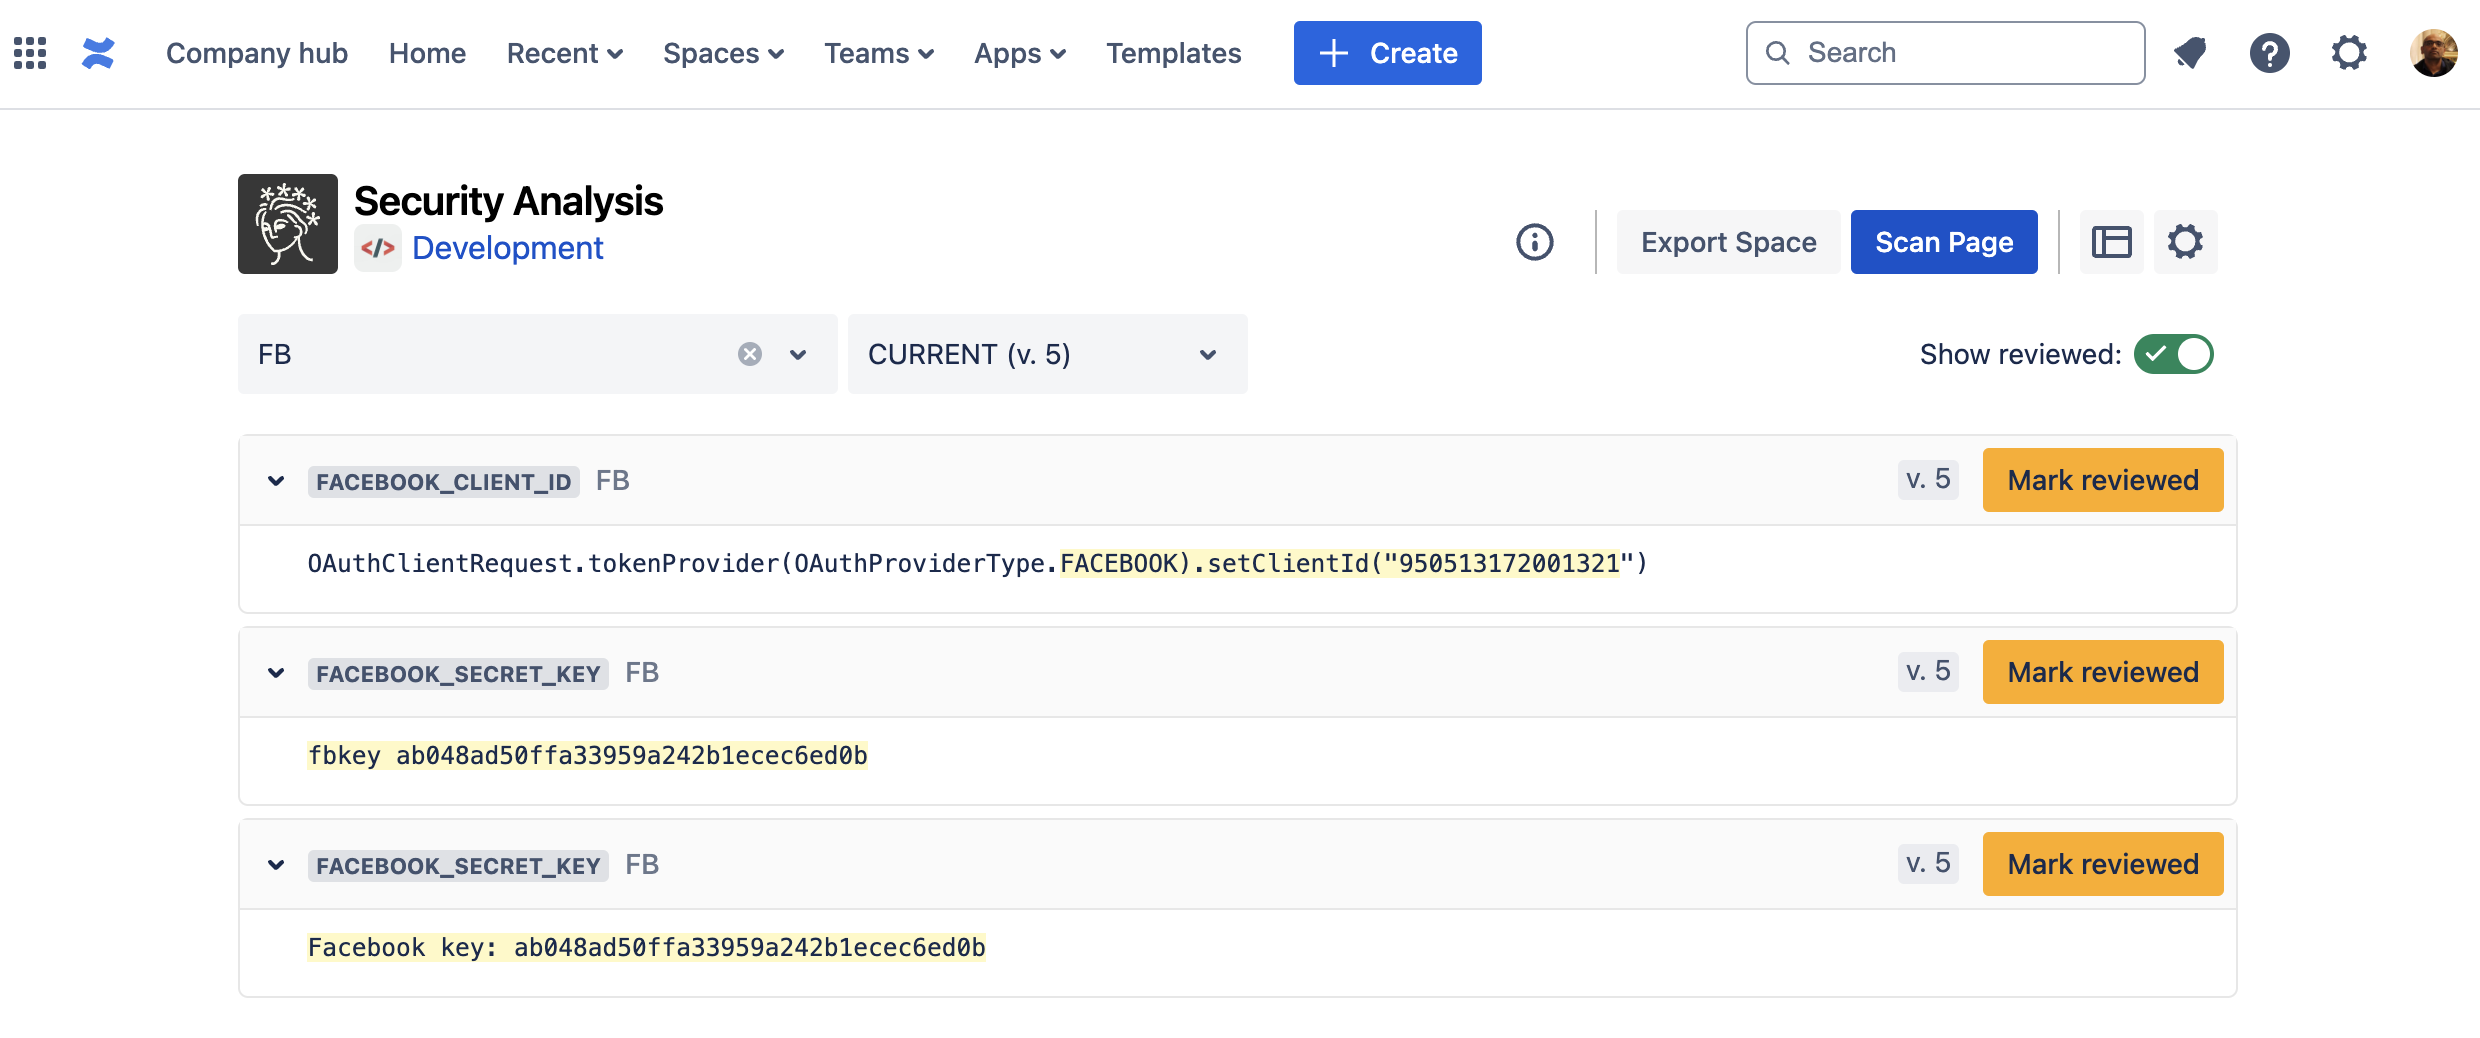Image resolution: width=2480 pixels, height=1038 pixels.
Task: Click the OAuthClientRequest code line
Action: pos(977,564)
